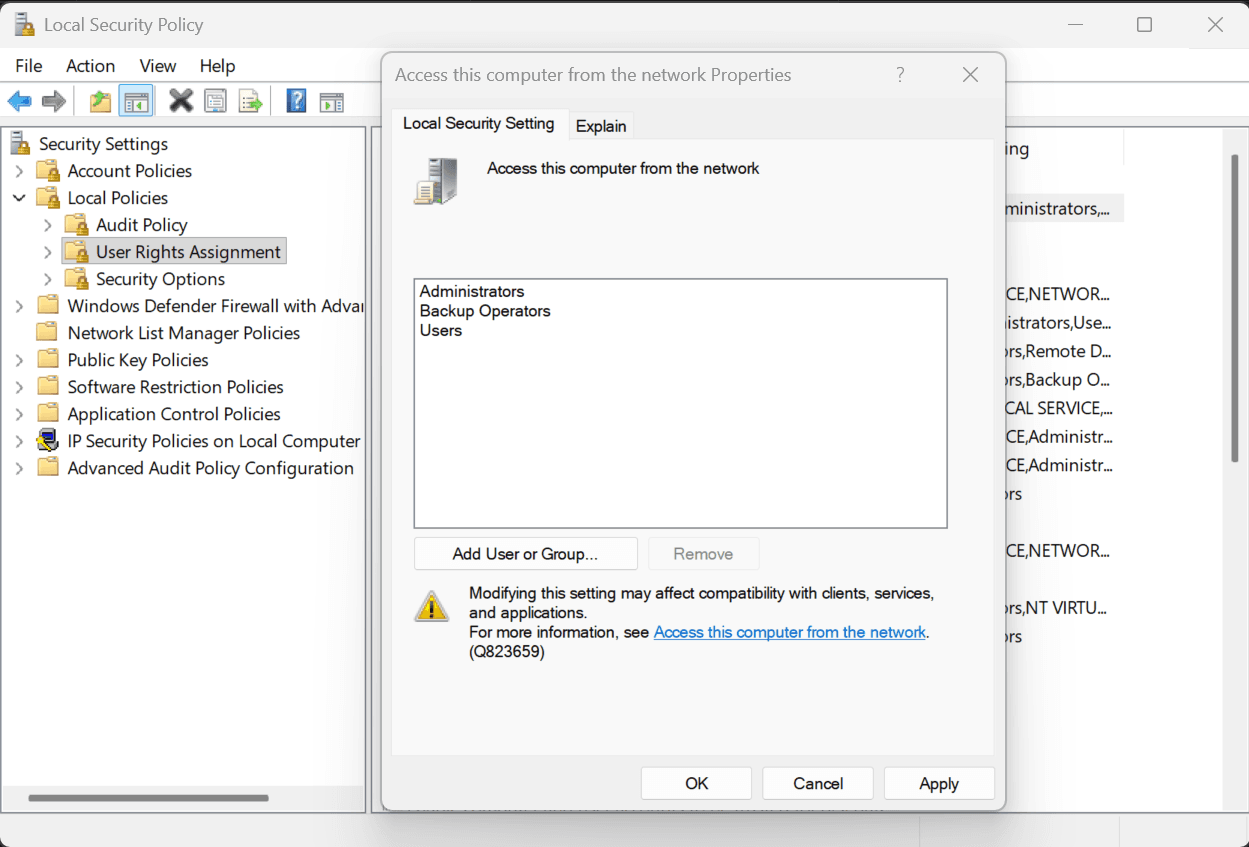Toggle the console tree pane visibility

pos(135,100)
